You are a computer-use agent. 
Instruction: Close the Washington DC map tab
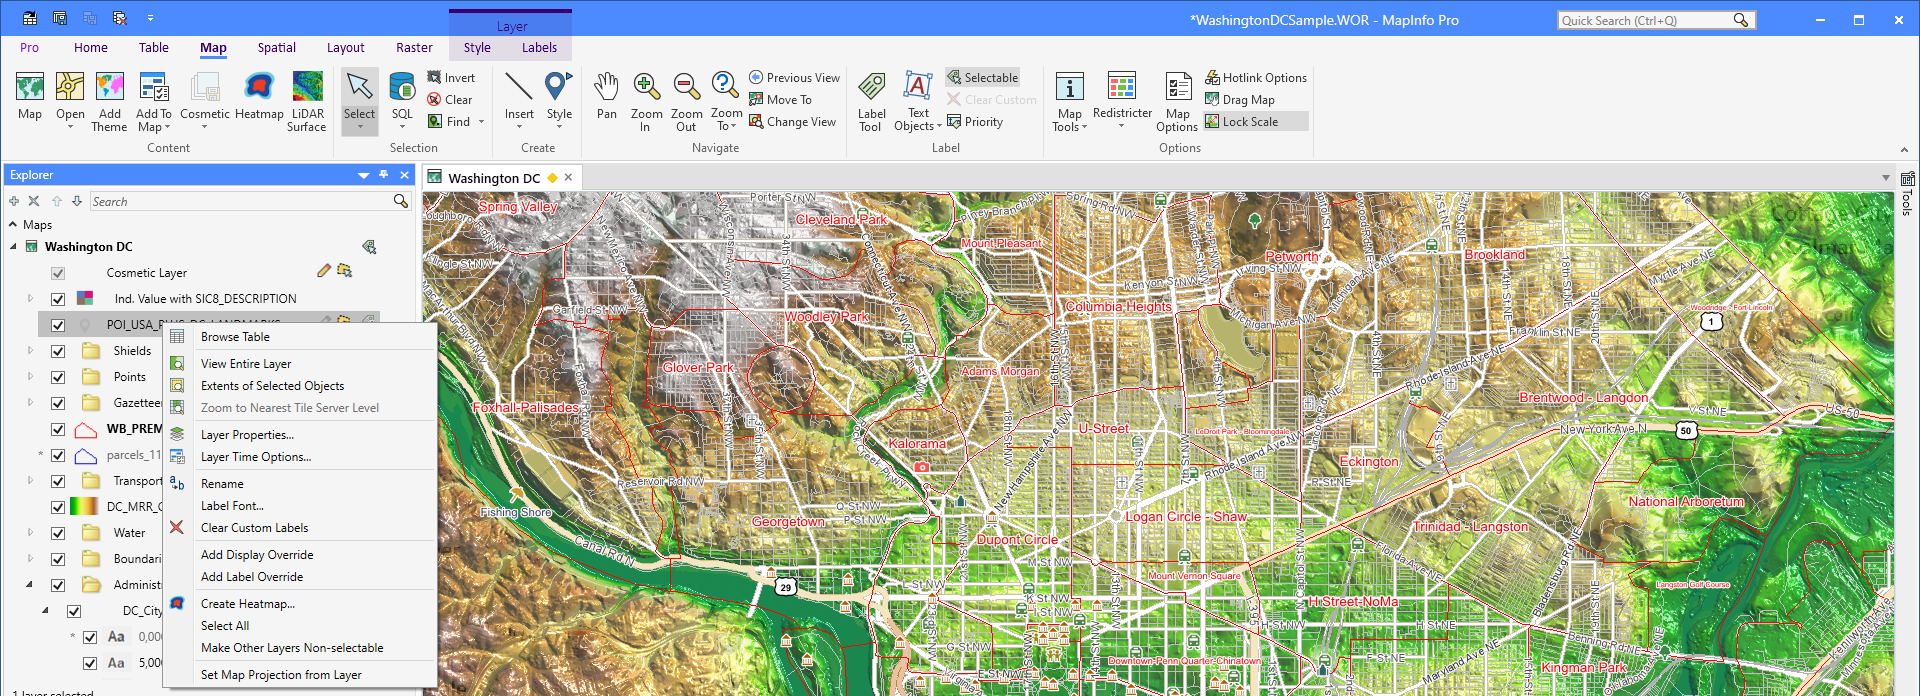(x=568, y=177)
